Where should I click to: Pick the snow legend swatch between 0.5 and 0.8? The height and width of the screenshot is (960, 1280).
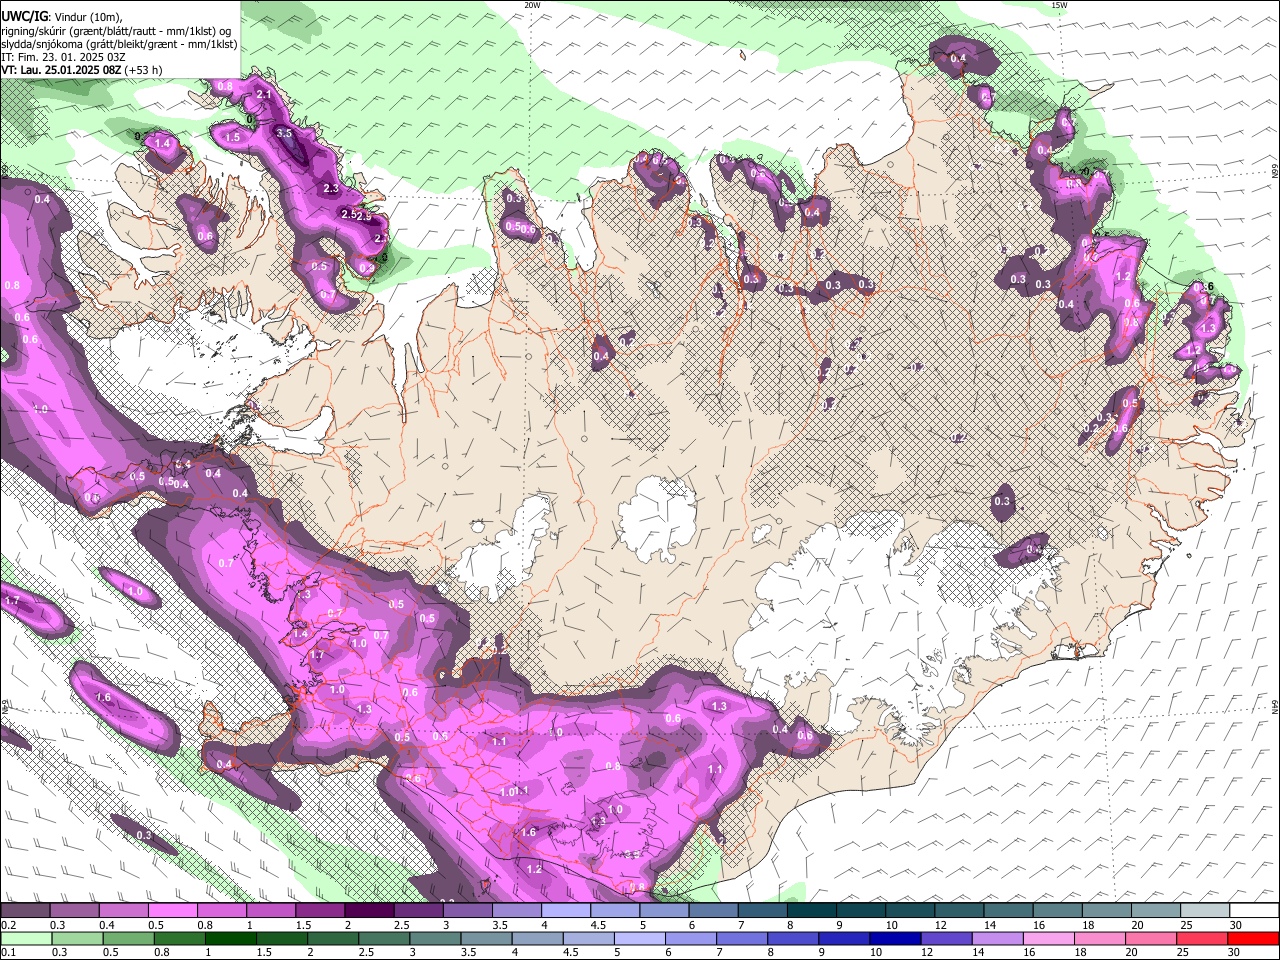point(173,911)
